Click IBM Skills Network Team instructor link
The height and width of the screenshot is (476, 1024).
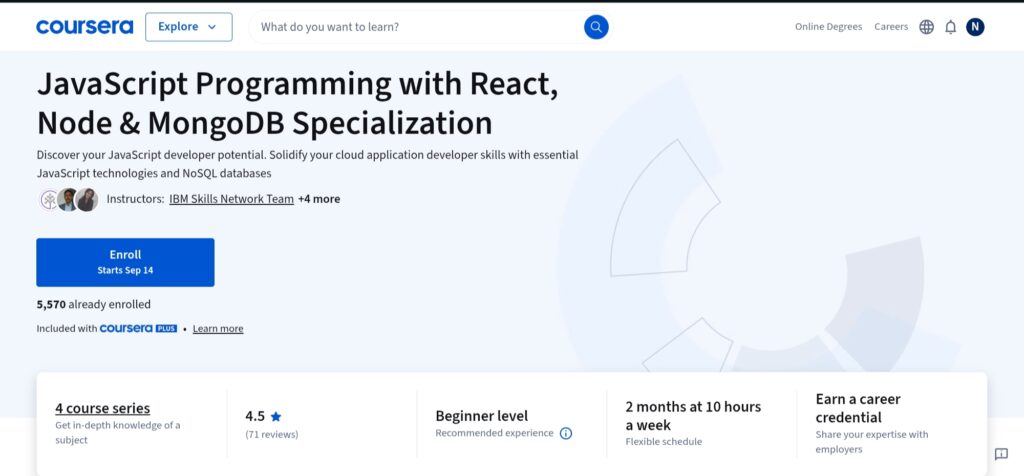coord(231,199)
